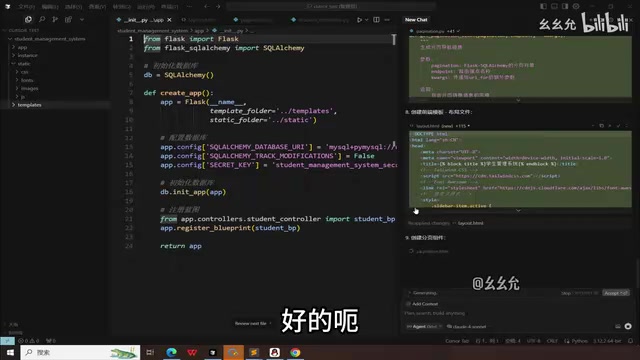Open the 选择 (Selection) menu

[x=74, y=7]
